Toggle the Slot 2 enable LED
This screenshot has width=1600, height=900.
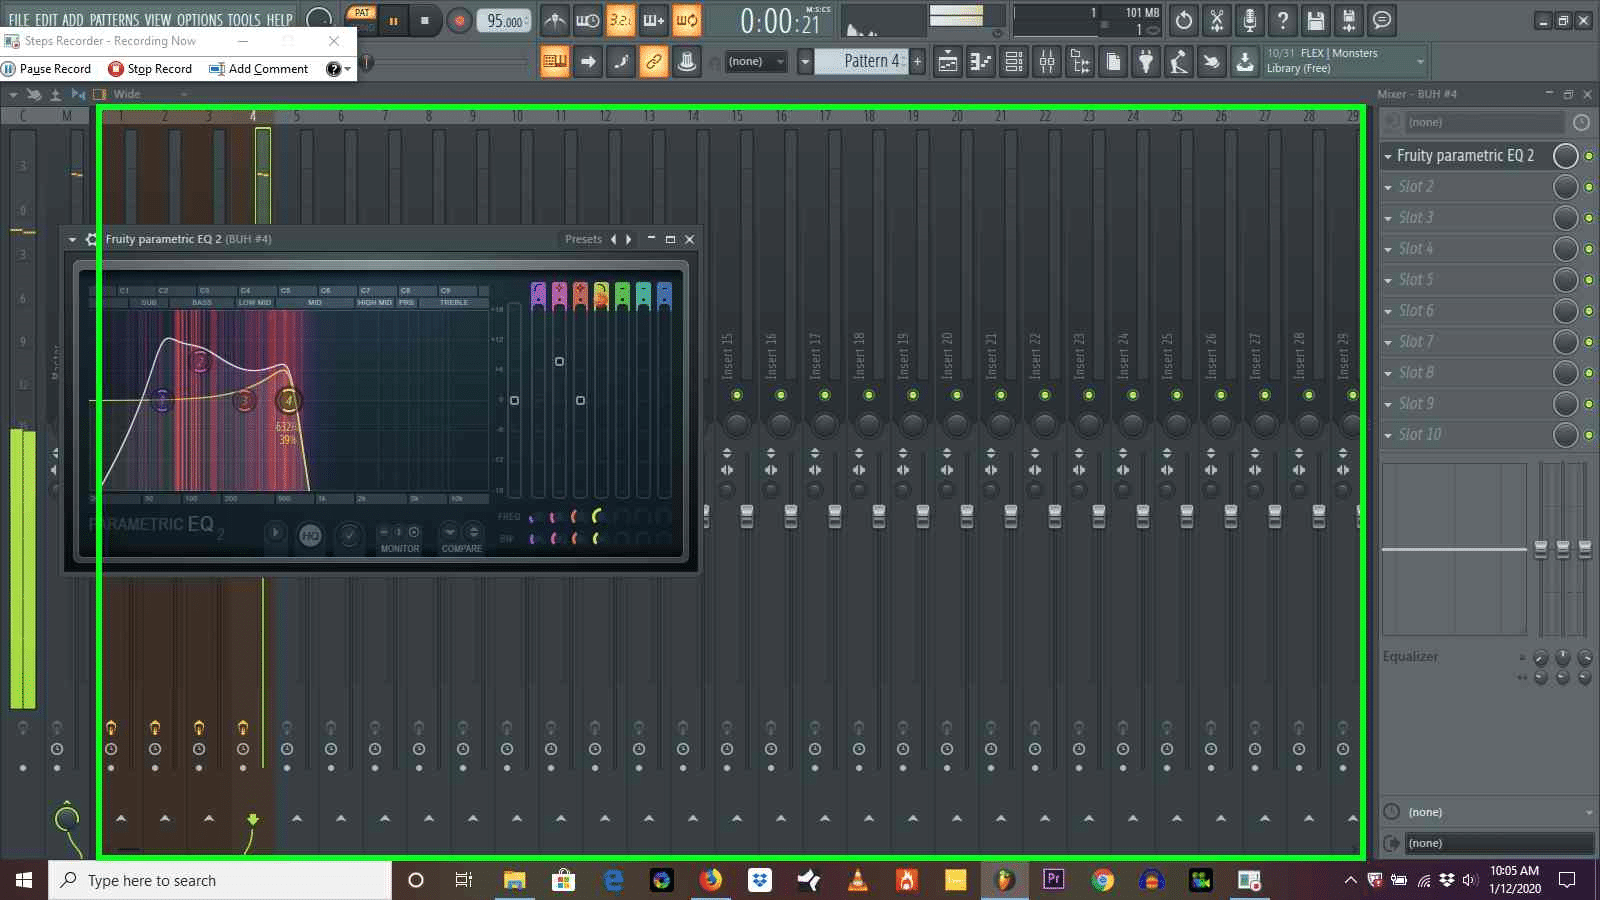pos(1588,187)
